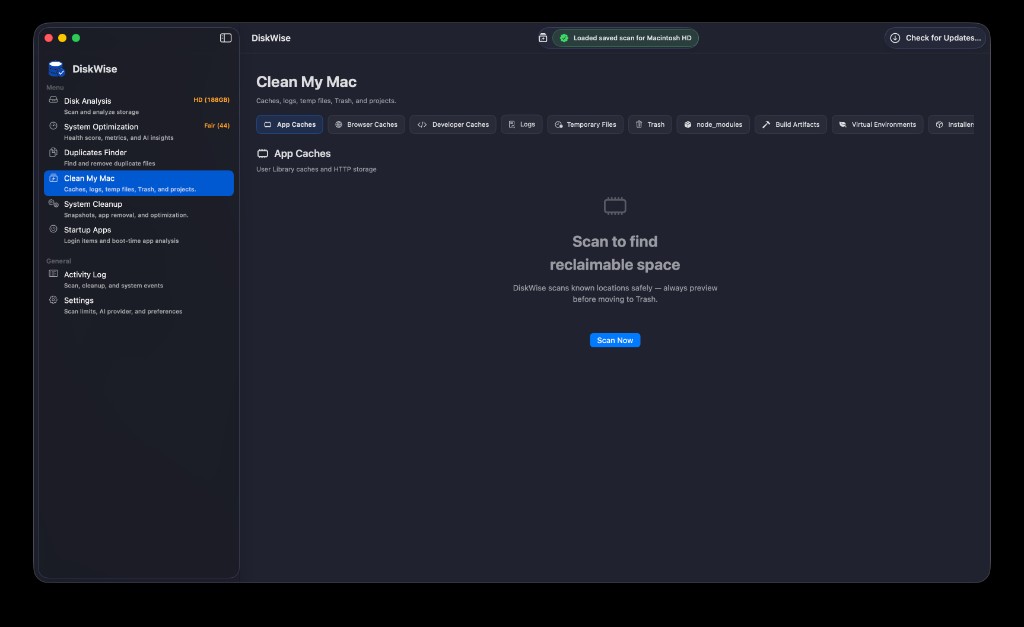Open the Activity Log in the sidebar
Screen dimensions: 1024x627
(138, 280)
